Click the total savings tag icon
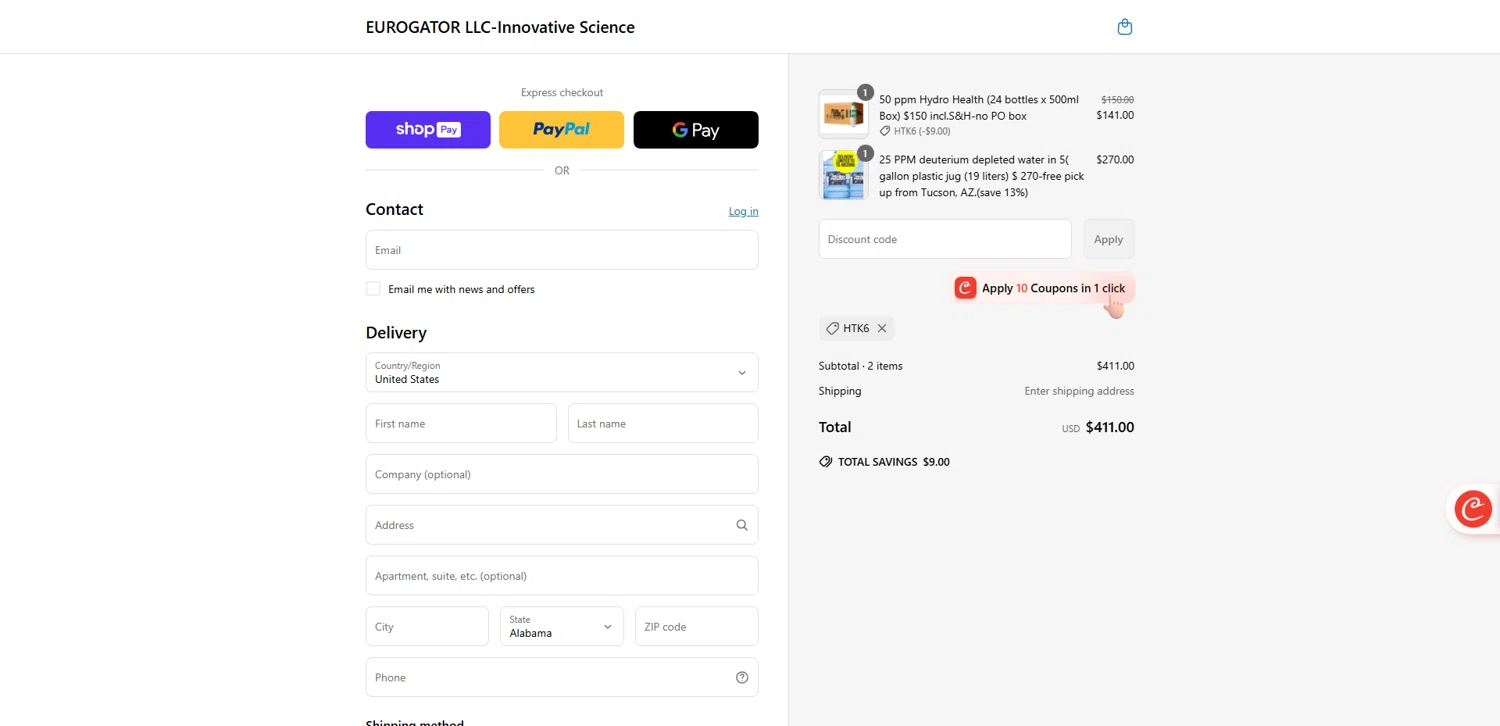1500x726 pixels. point(826,462)
